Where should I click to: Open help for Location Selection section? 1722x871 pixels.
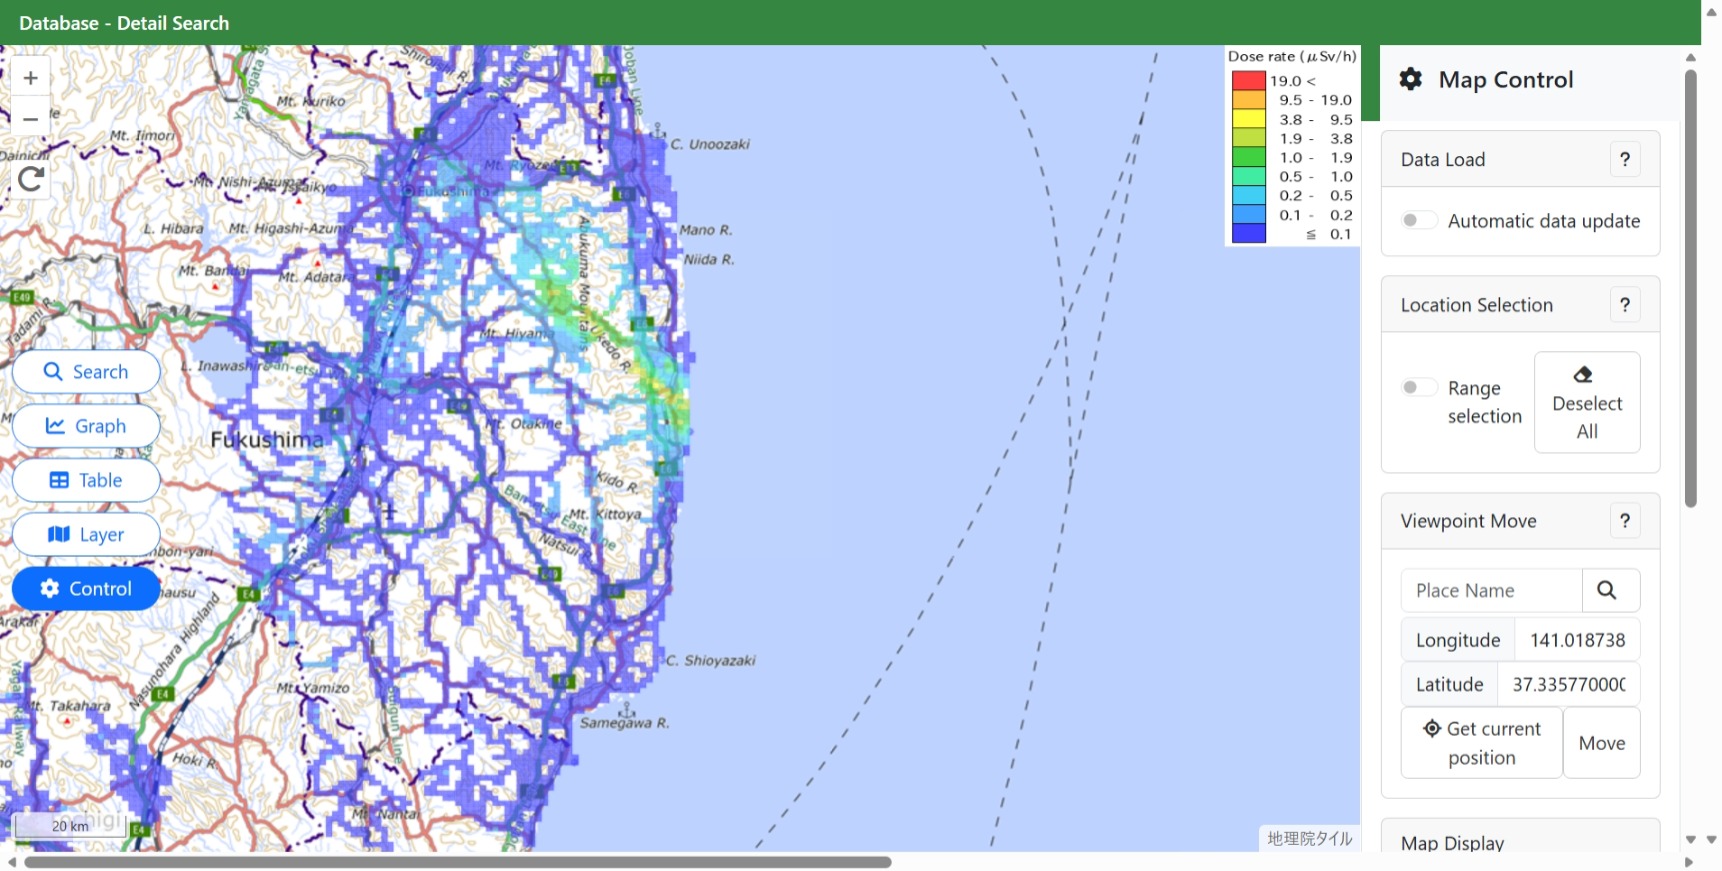pos(1625,305)
